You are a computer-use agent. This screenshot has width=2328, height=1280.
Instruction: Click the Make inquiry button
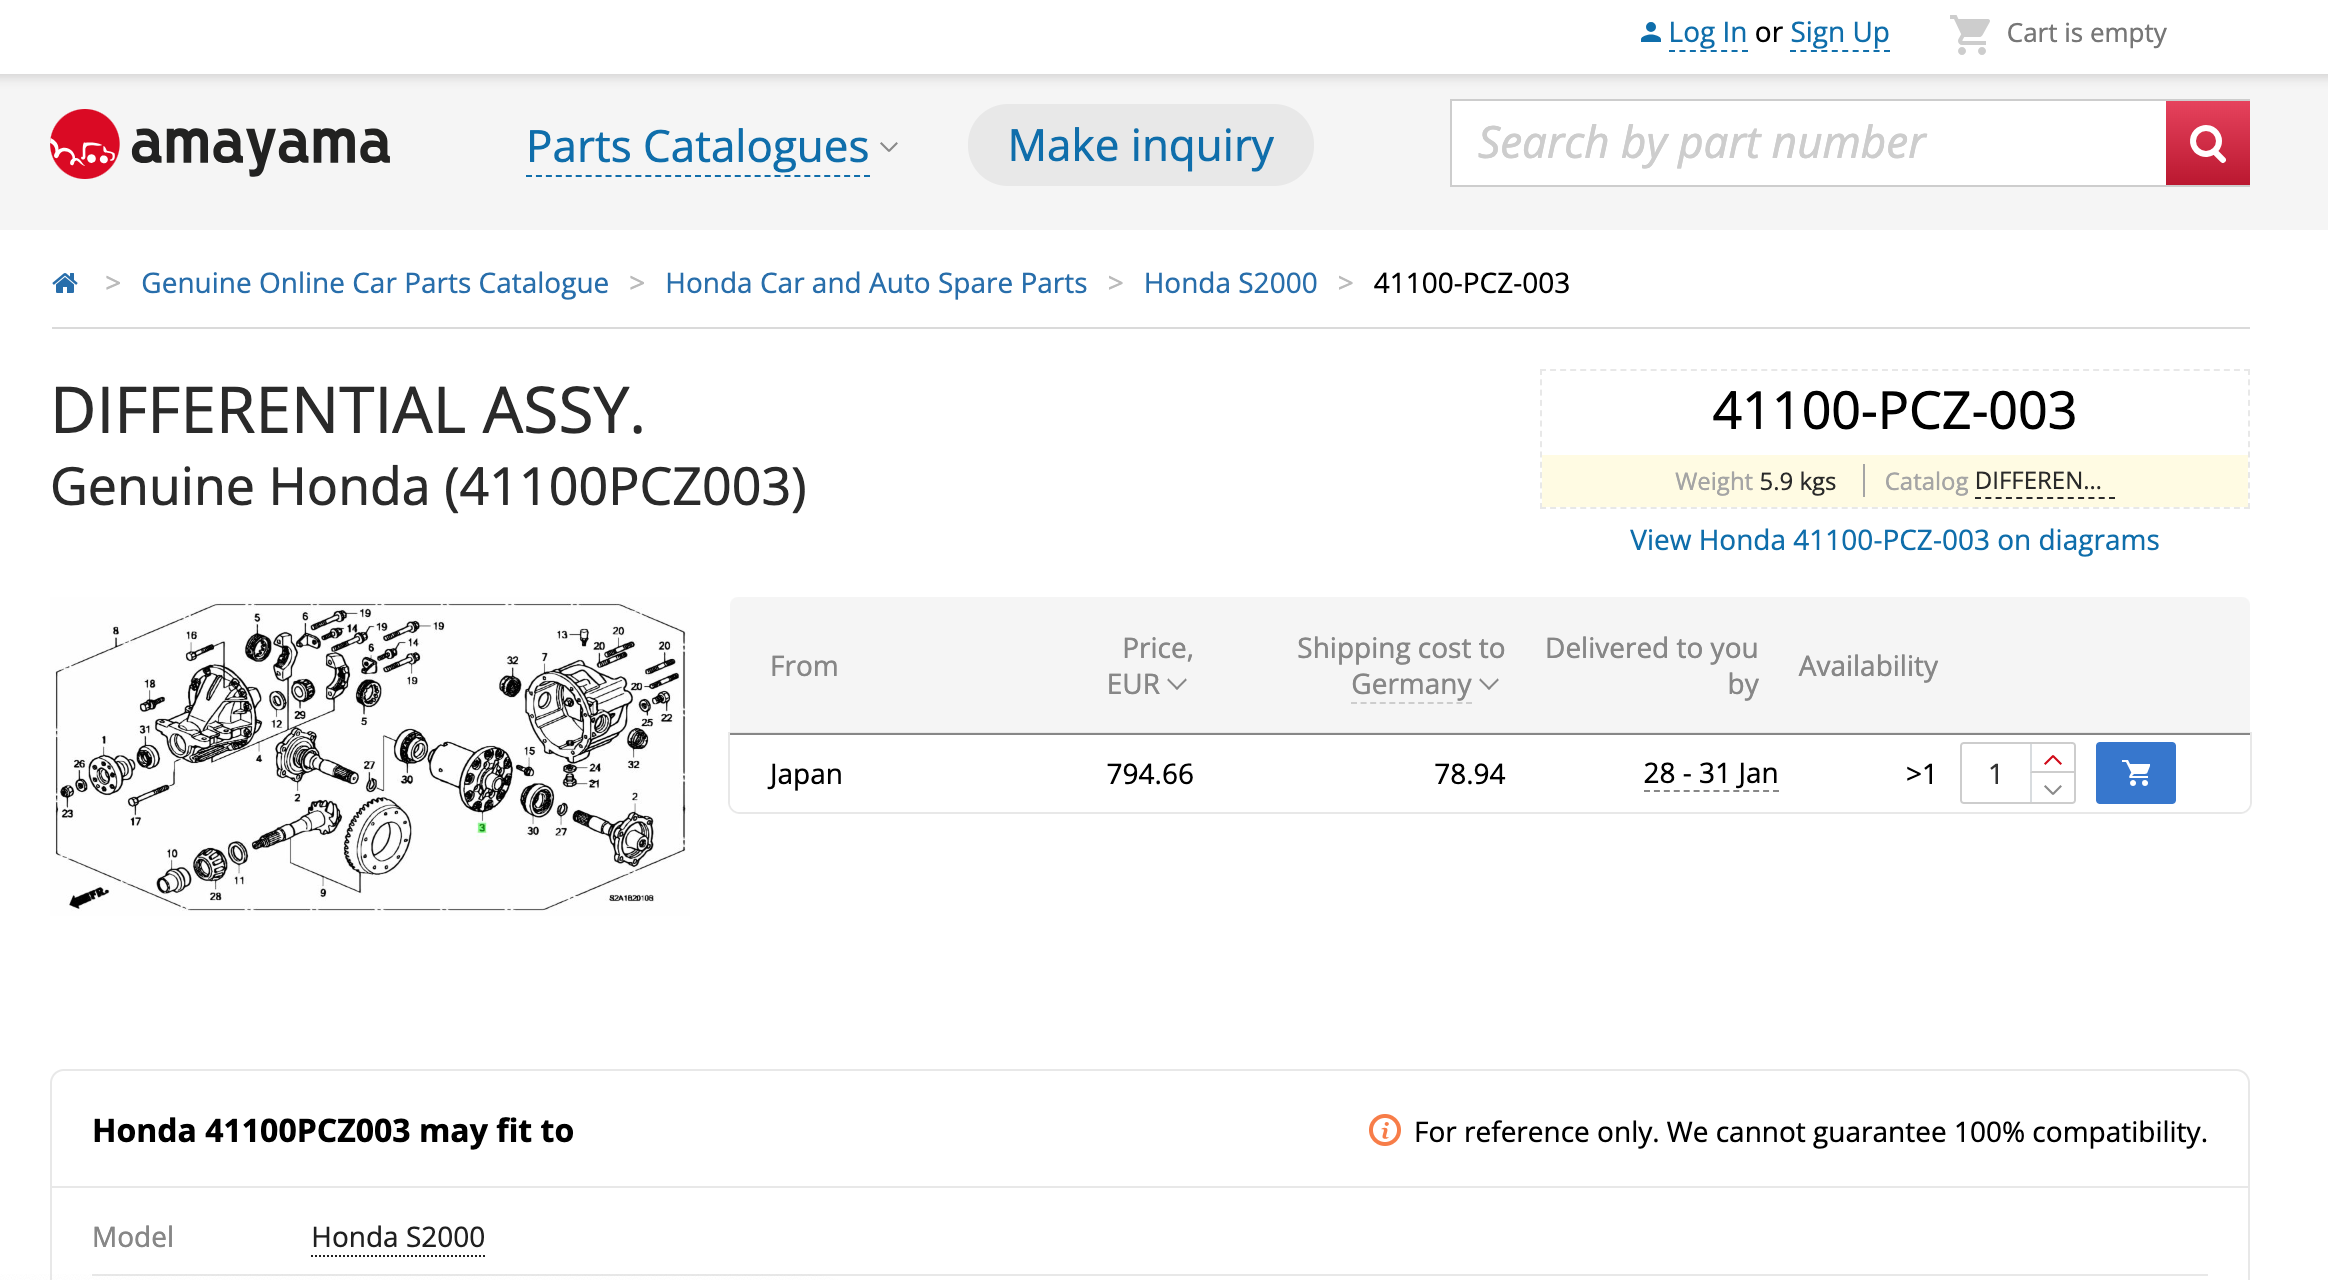[1140, 146]
